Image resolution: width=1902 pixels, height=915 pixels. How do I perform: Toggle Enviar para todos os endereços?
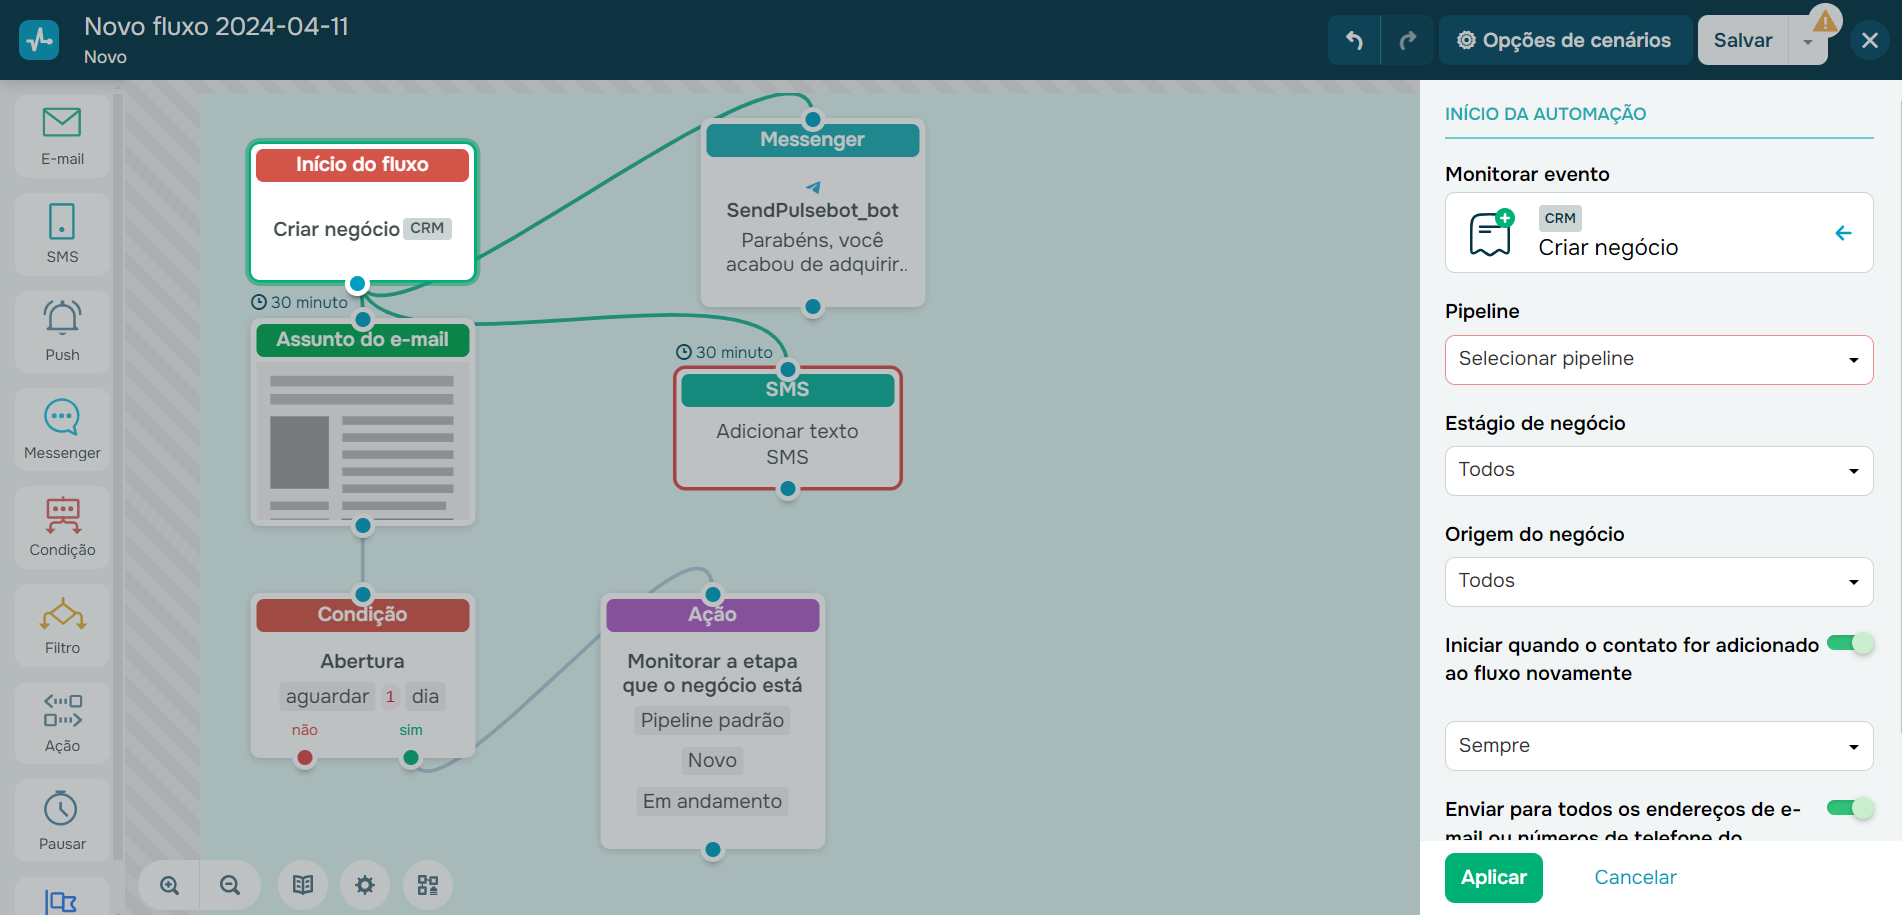[1849, 808]
